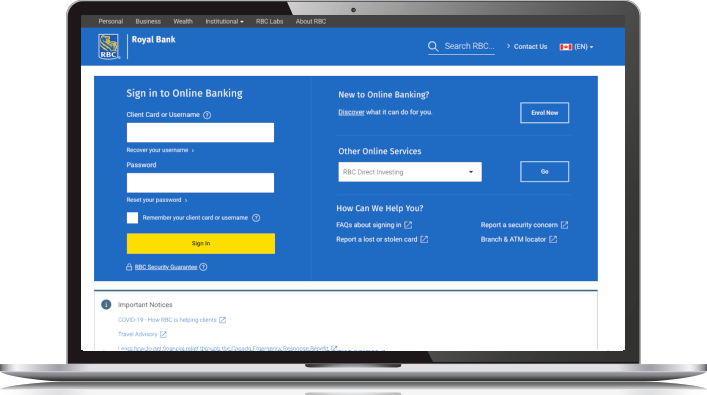This screenshot has width=707, height=395.
Task: Open the Wealth menu item
Action: [x=183, y=21]
